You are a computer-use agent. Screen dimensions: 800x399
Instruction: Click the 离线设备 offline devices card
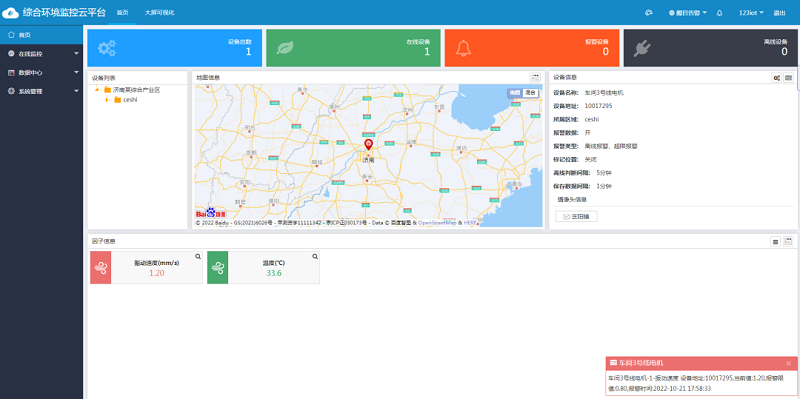point(710,48)
